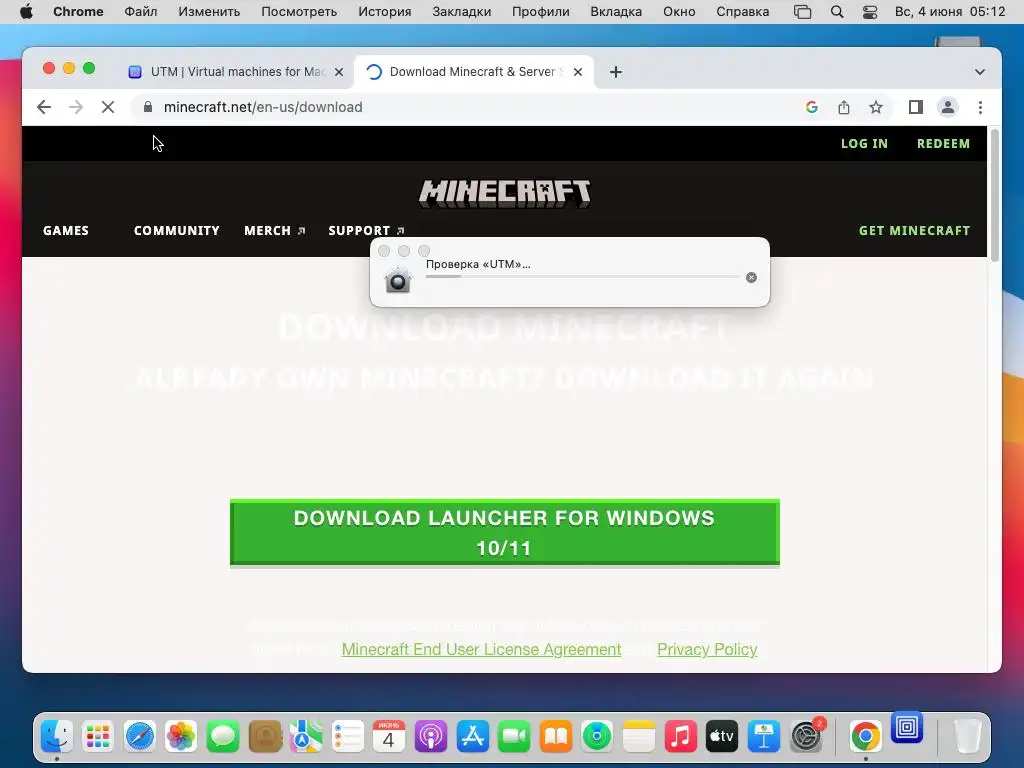Click the verification progress bar

tap(583, 277)
